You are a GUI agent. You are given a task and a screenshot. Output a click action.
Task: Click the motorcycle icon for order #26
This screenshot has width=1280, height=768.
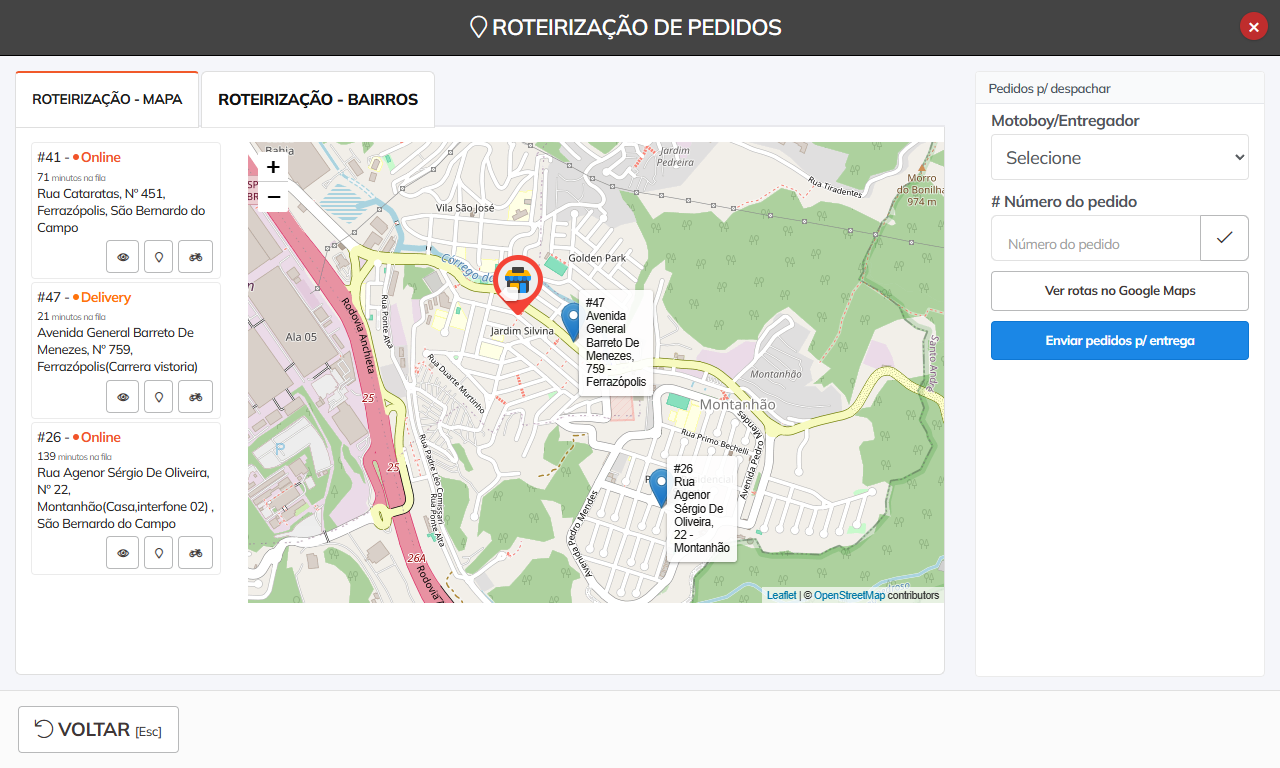click(x=195, y=553)
